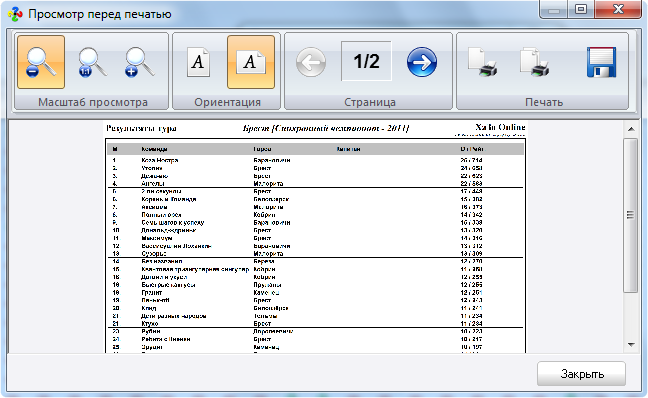Screen dimensions: 648x398
Task: Print the current page with the single-sheet icon
Action: 483,62
